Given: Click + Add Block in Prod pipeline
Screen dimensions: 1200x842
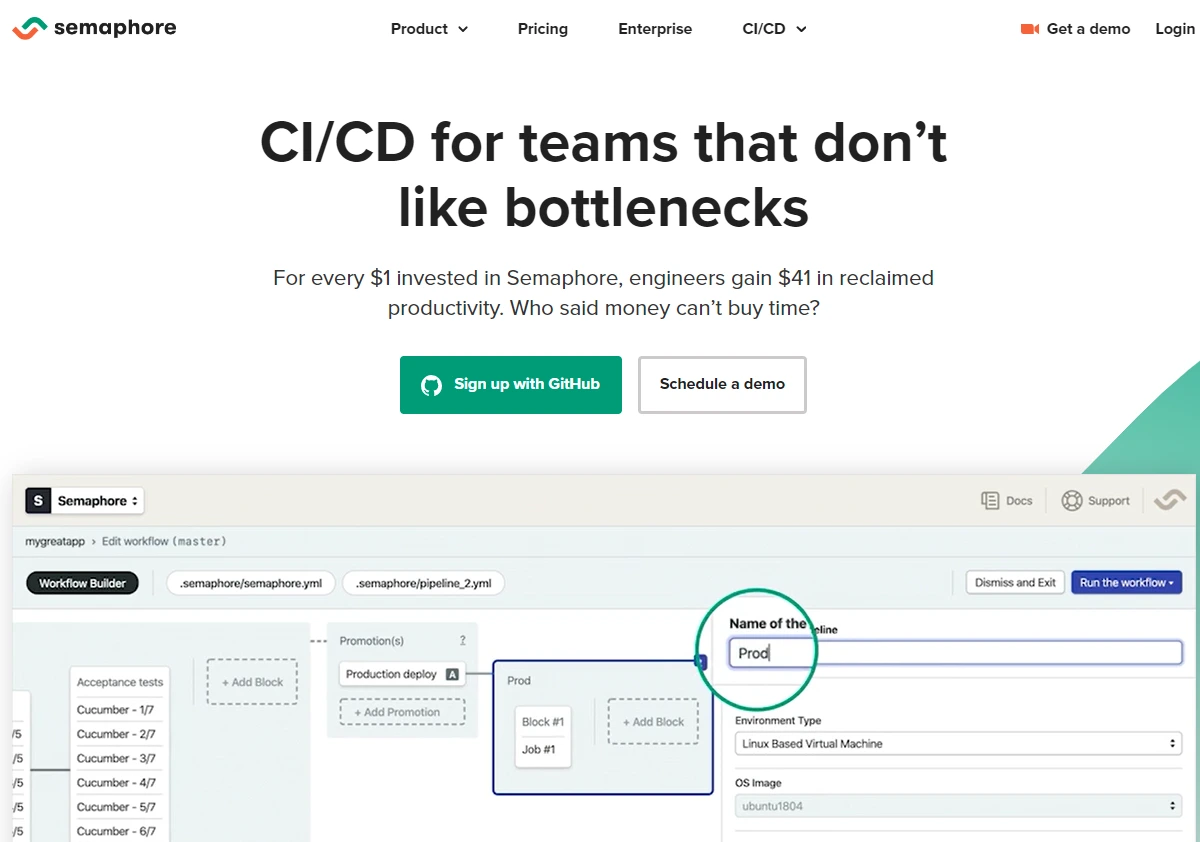Looking at the screenshot, I should (653, 722).
